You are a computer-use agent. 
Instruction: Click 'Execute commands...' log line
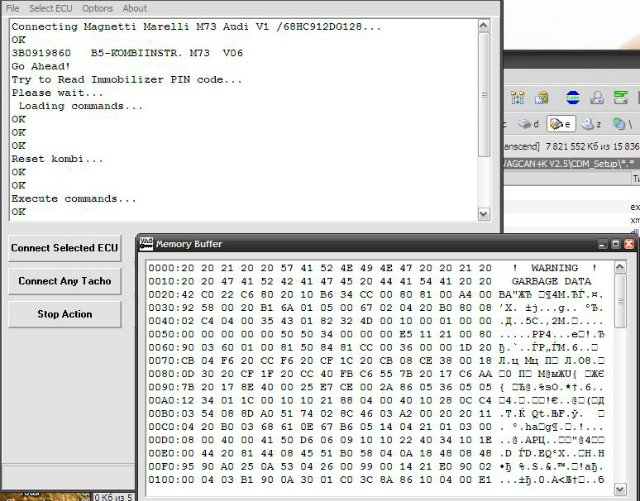pyautogui.click(x=74, y=199)
